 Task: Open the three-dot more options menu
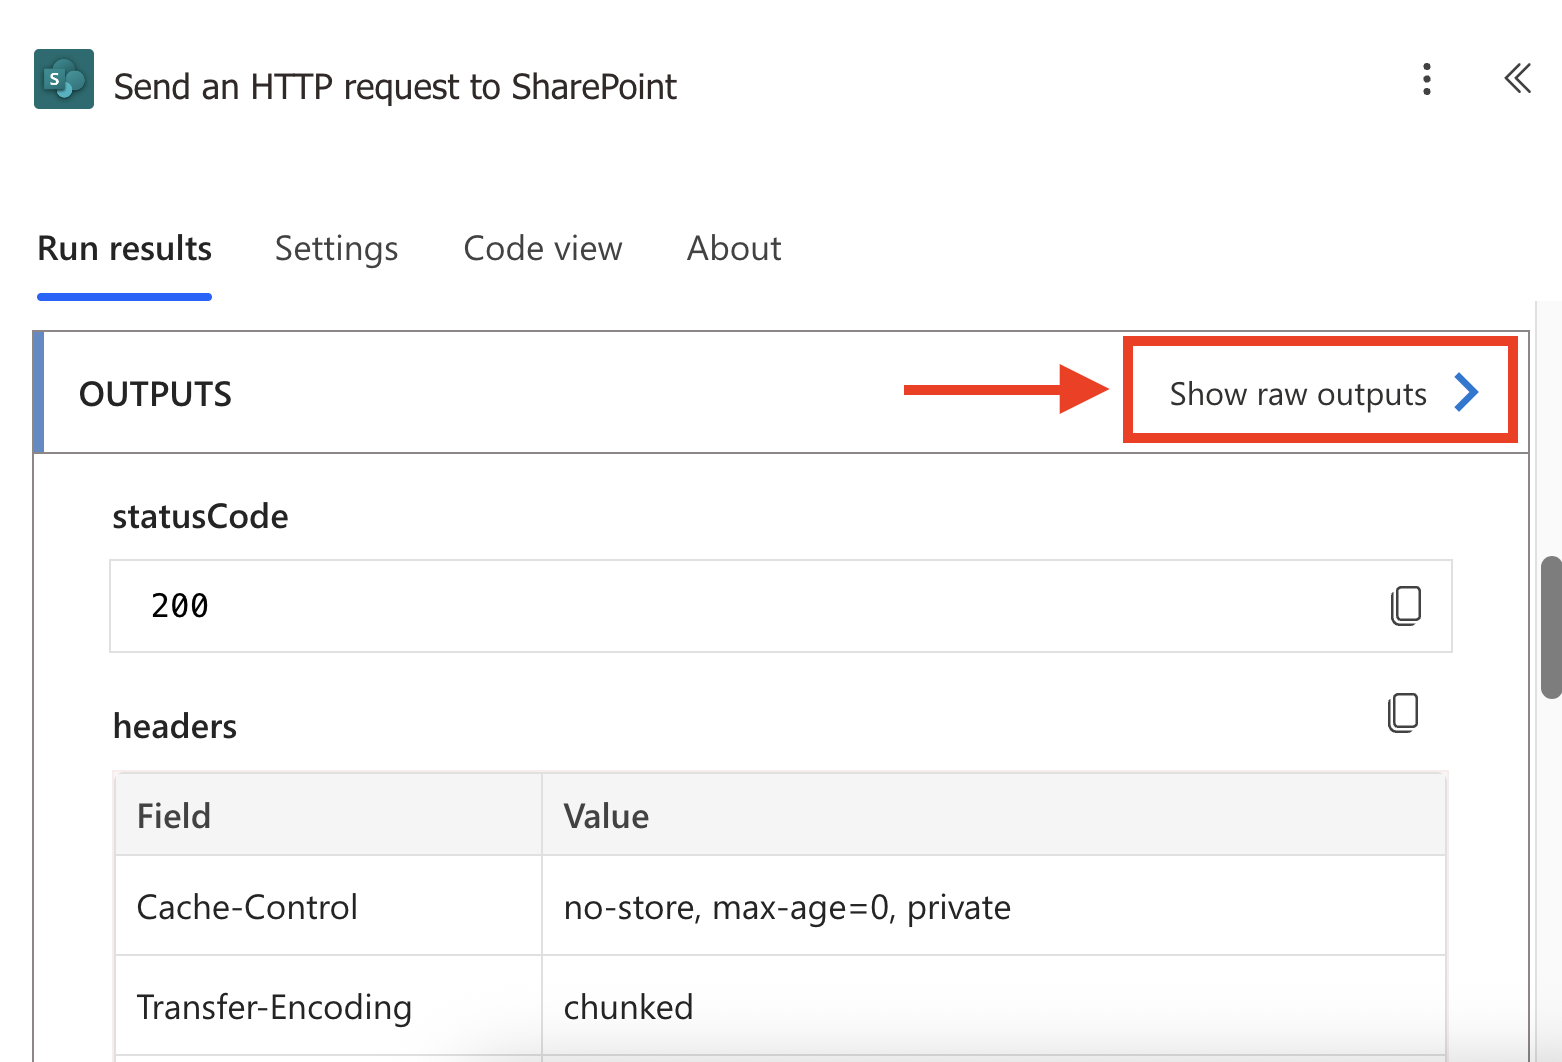(x=1427, y=79)
